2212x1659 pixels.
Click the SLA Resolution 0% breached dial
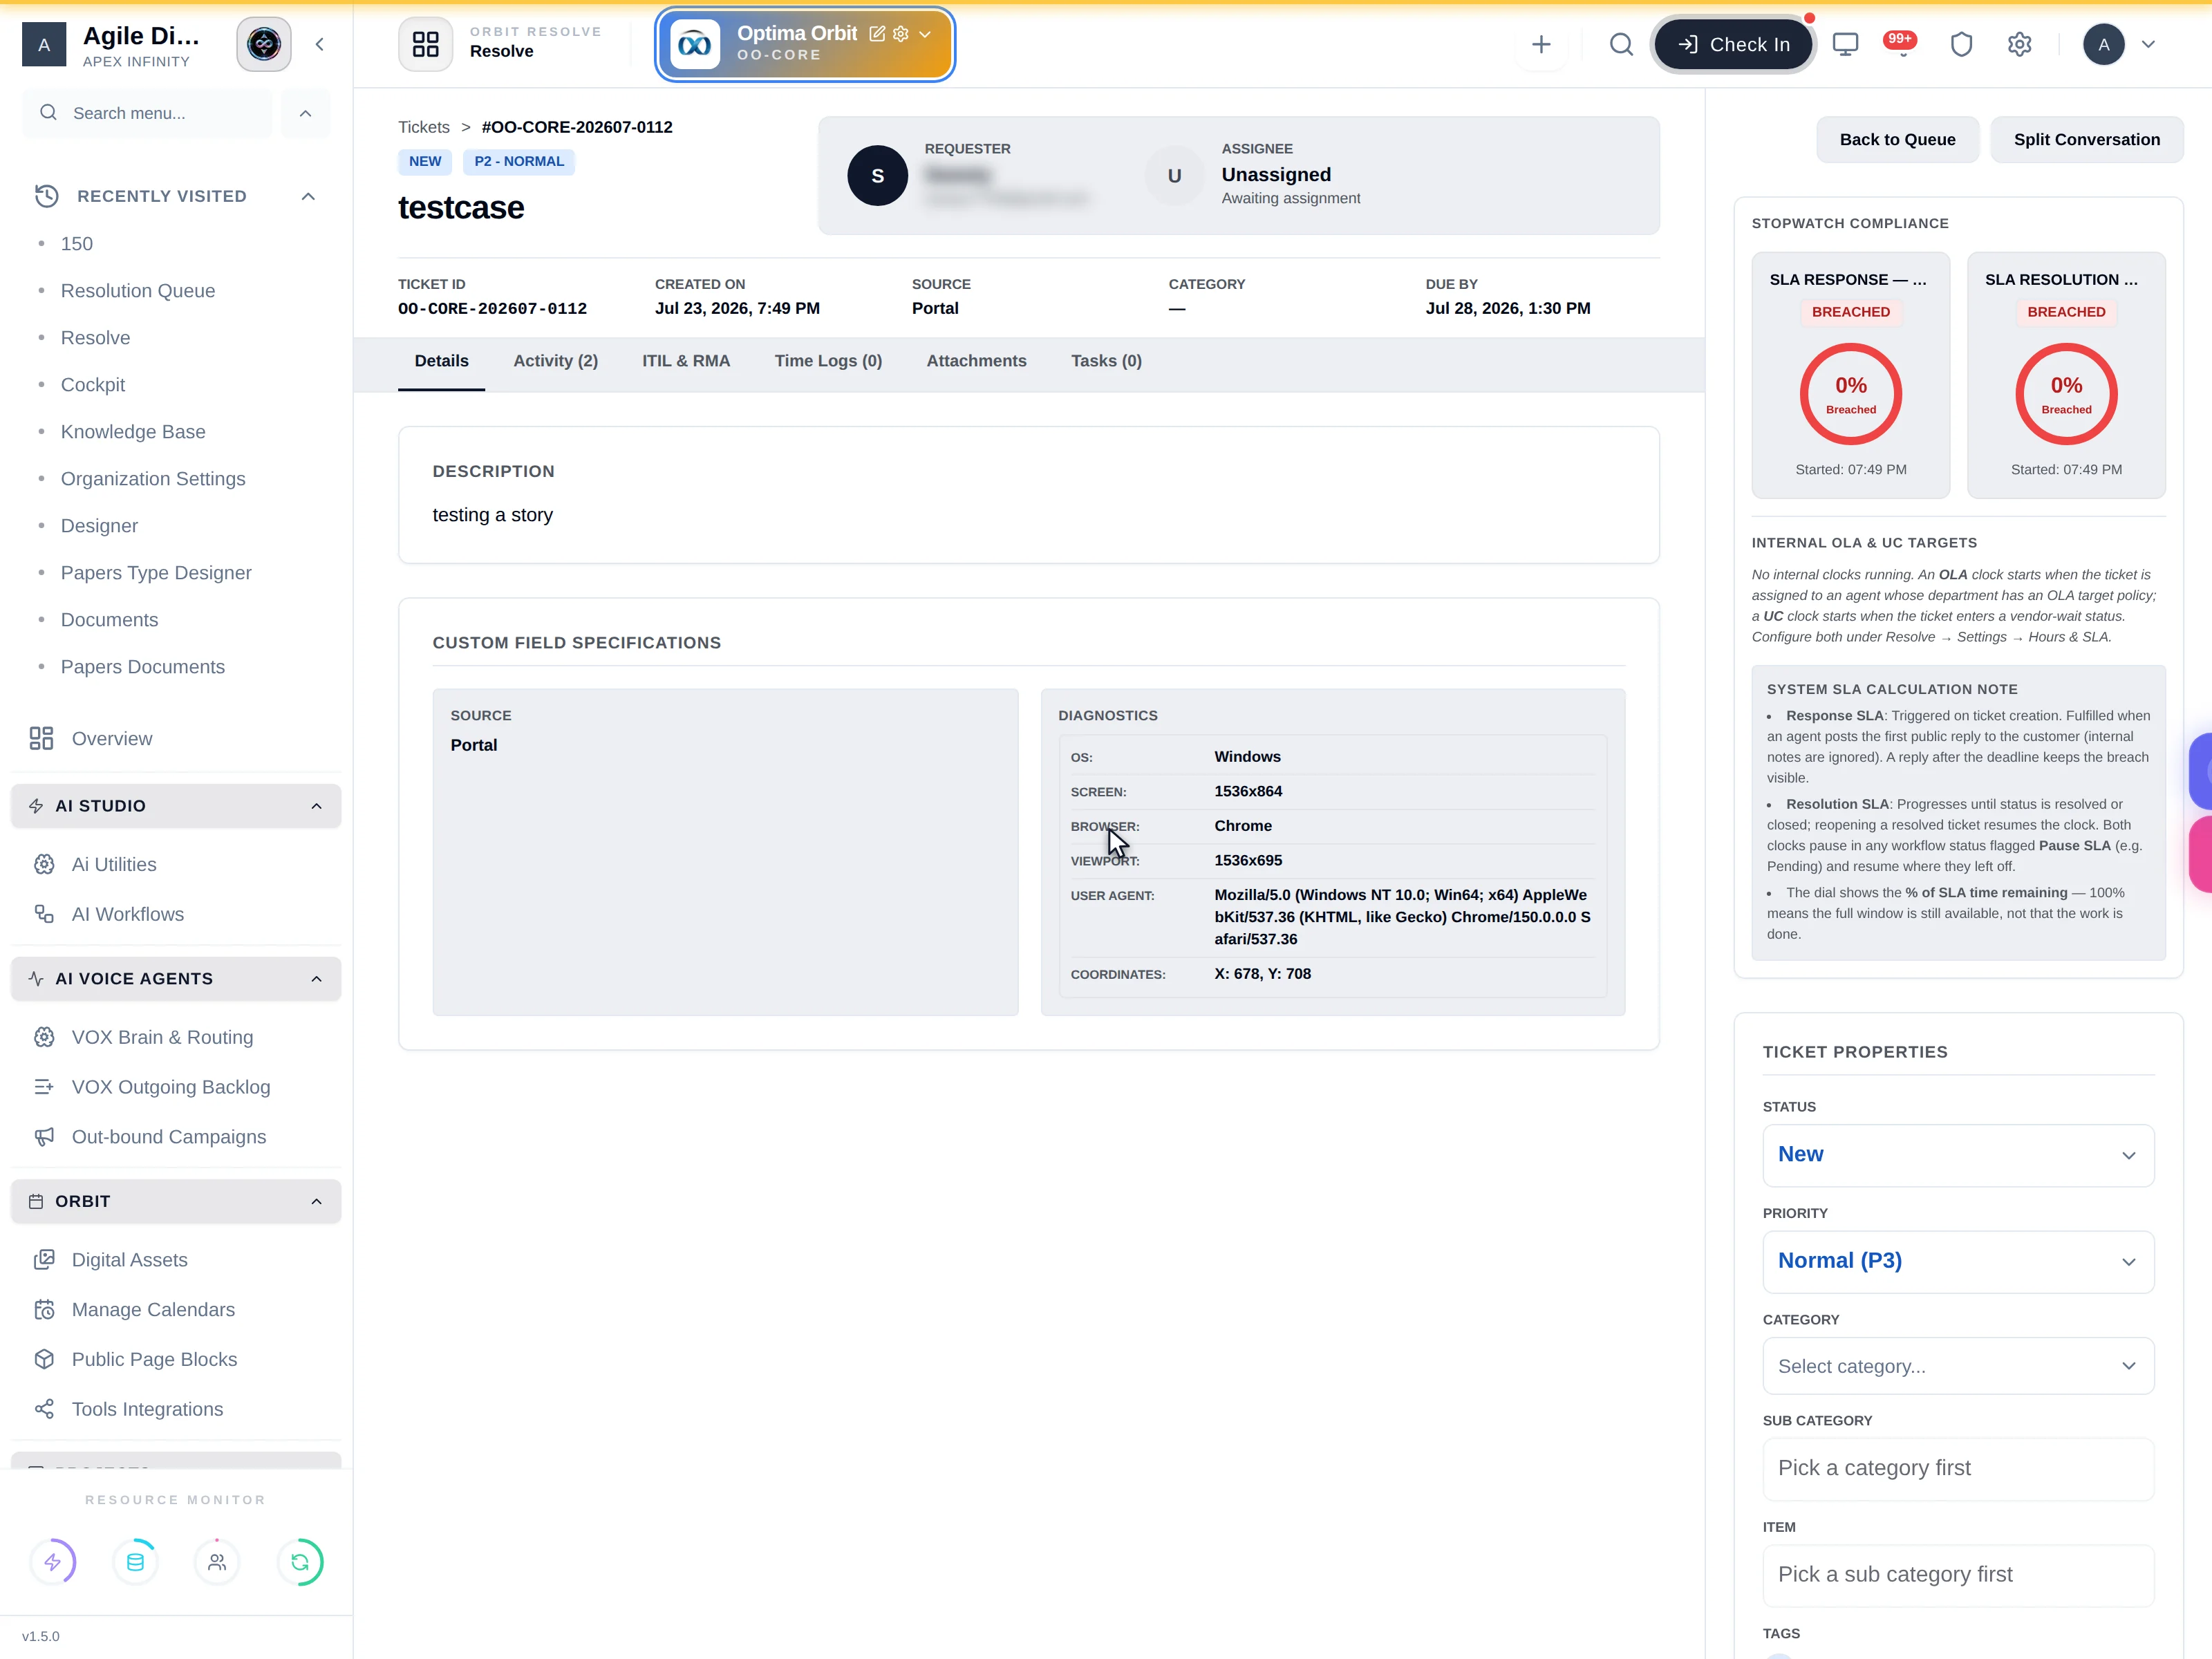tap(2066, 394)
